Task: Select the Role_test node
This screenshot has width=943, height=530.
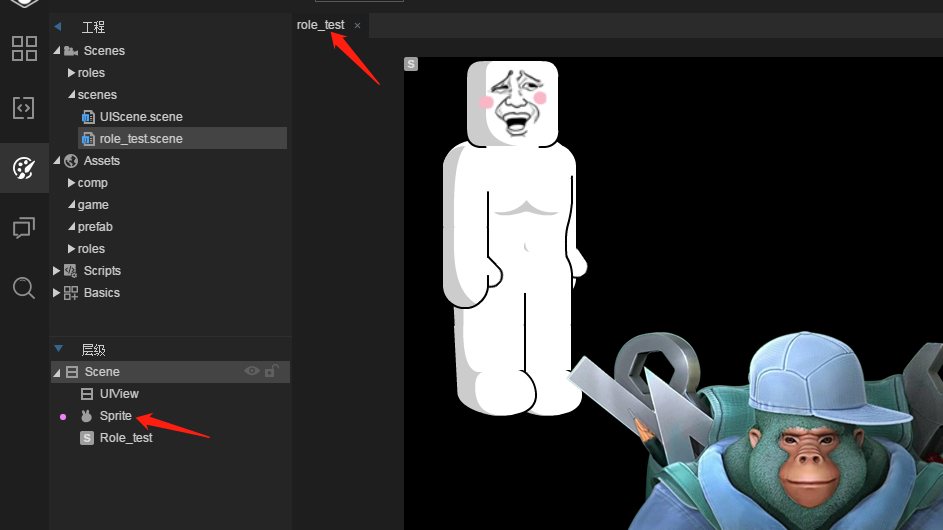Action: tap(126, 438)
